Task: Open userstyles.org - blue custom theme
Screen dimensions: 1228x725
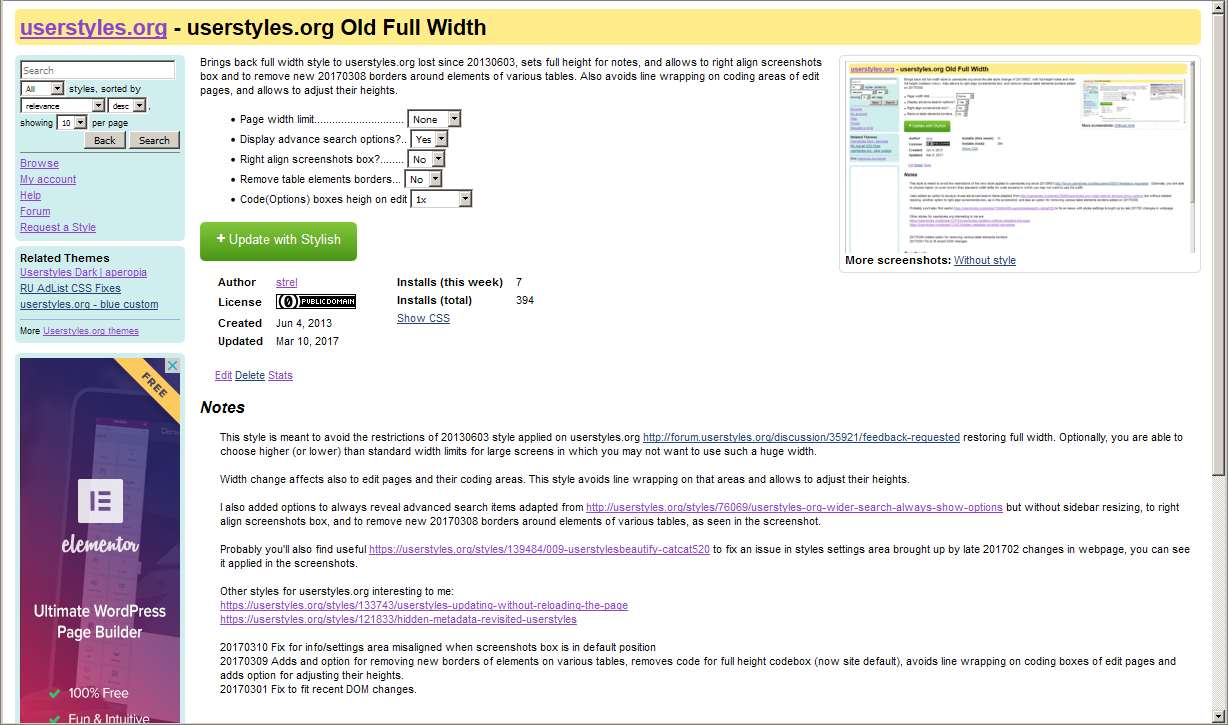Action: [89, 304]
